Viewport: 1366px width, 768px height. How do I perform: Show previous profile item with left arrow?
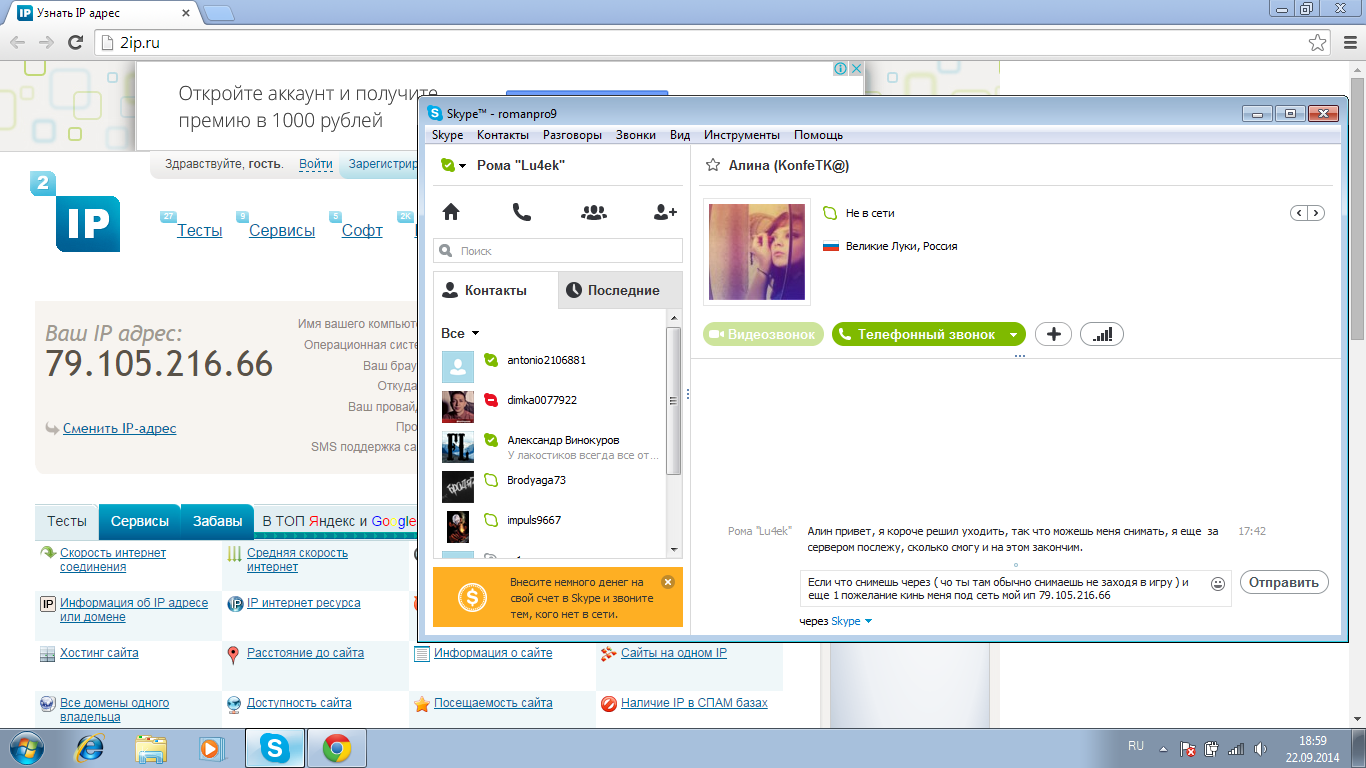pos(1299,213)
